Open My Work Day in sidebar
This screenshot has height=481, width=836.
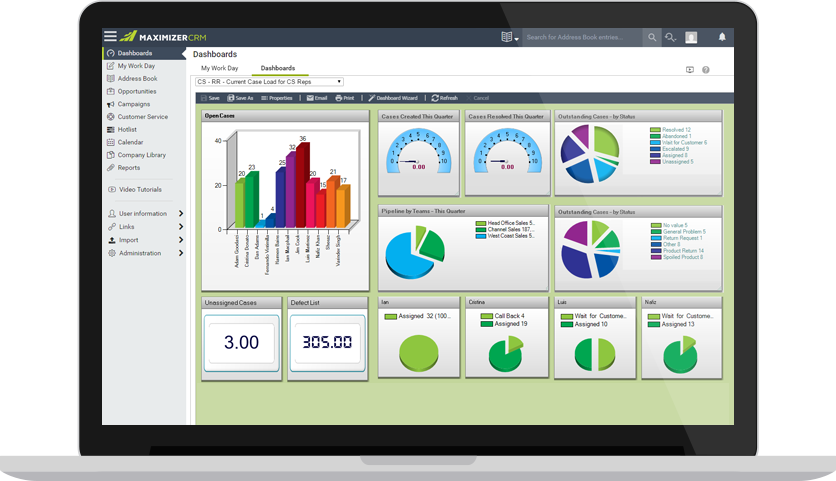(x=136, y=66)
